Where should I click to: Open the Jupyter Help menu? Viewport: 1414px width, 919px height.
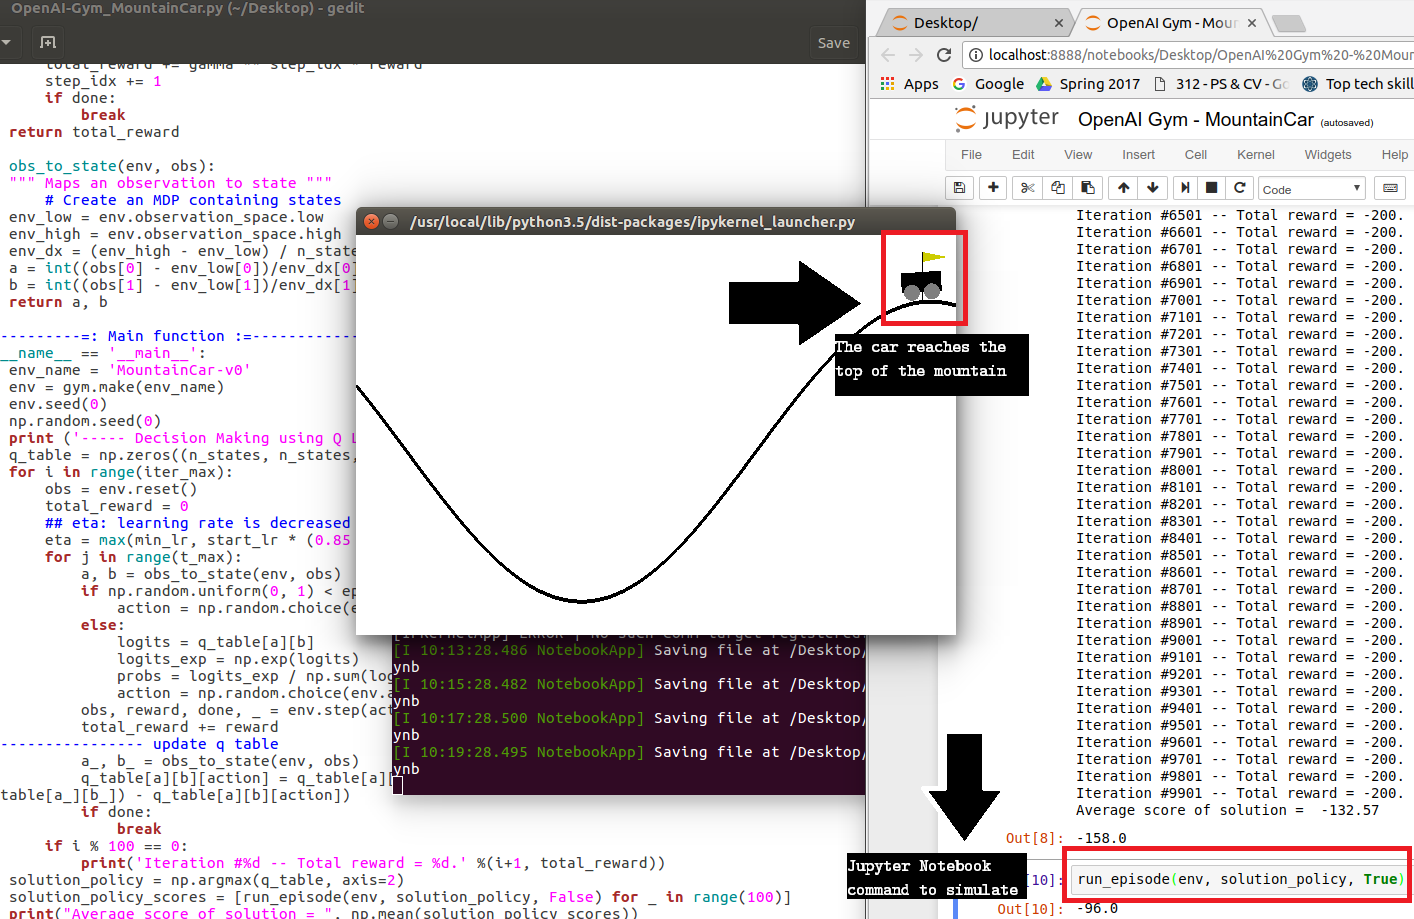[x=1395, y=155]
